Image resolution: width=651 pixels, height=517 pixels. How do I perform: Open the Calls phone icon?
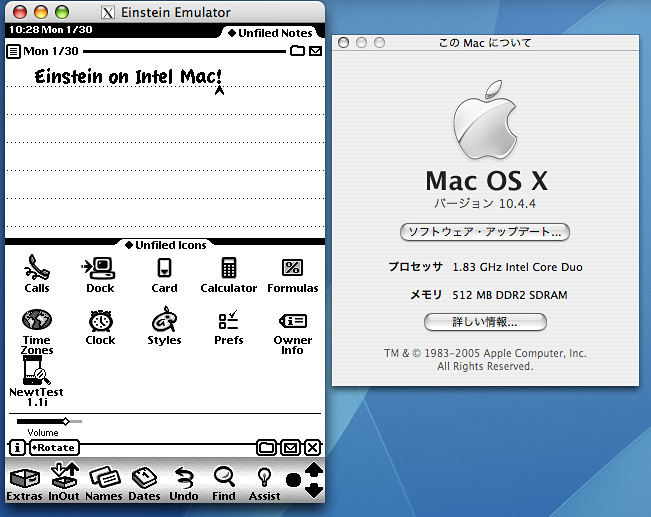click(x=37, y=273)
